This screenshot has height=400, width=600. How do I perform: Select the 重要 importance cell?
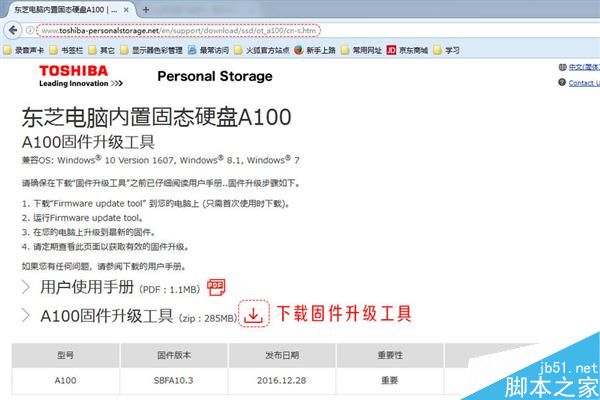390,381
